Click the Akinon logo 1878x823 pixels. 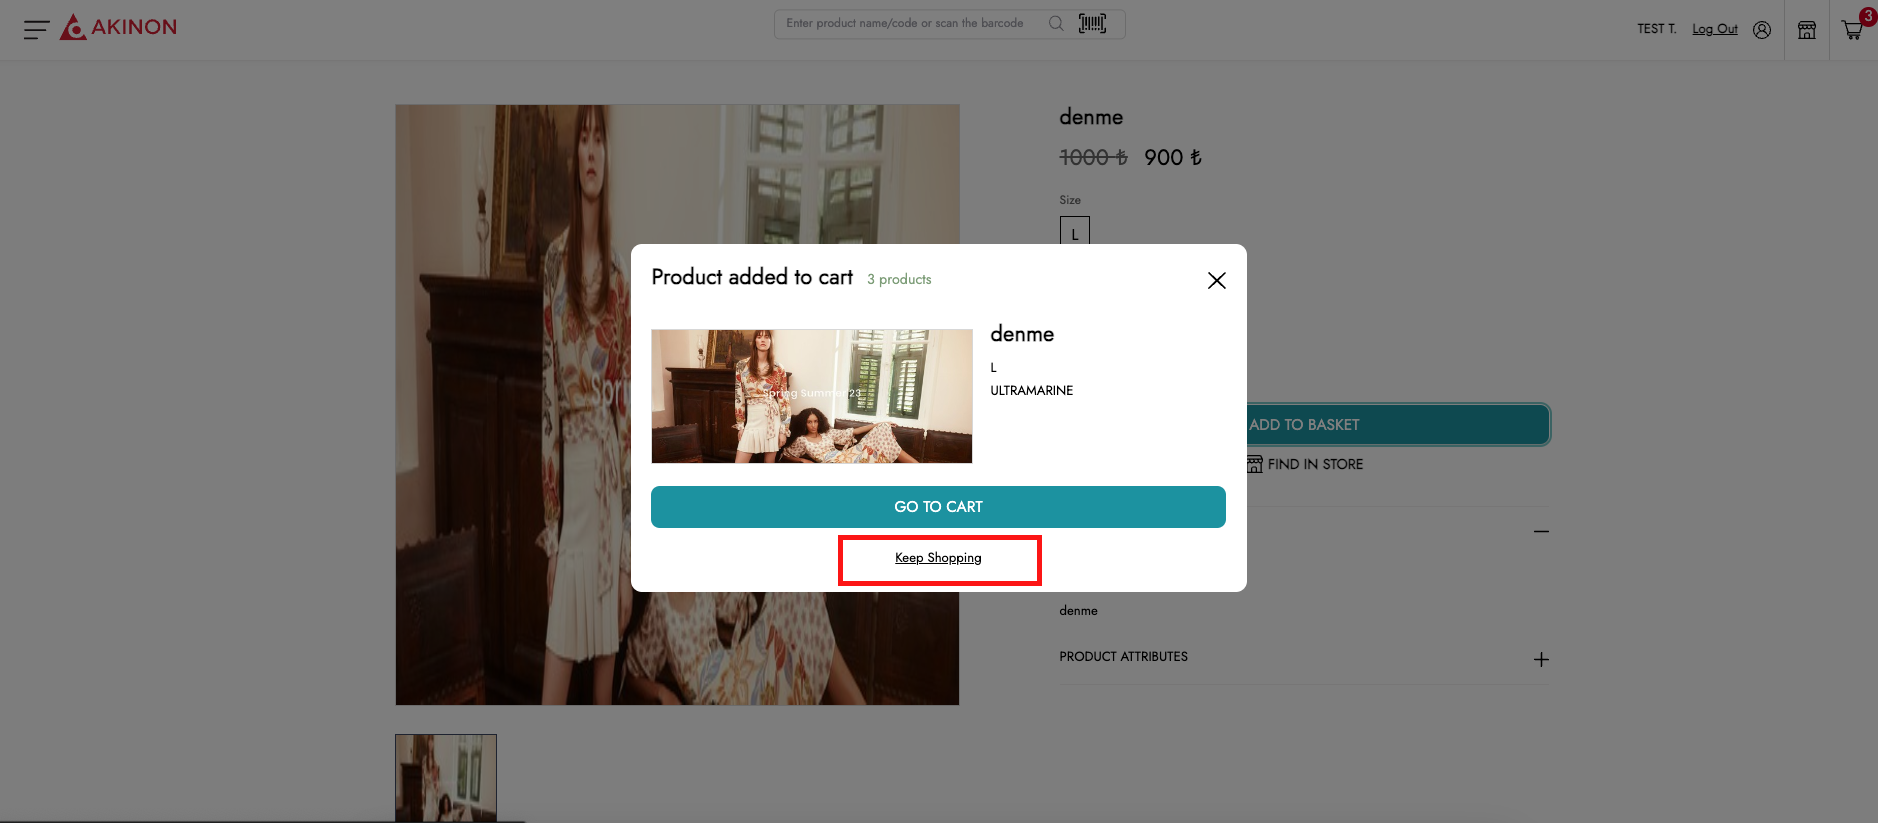coord(118,27)
